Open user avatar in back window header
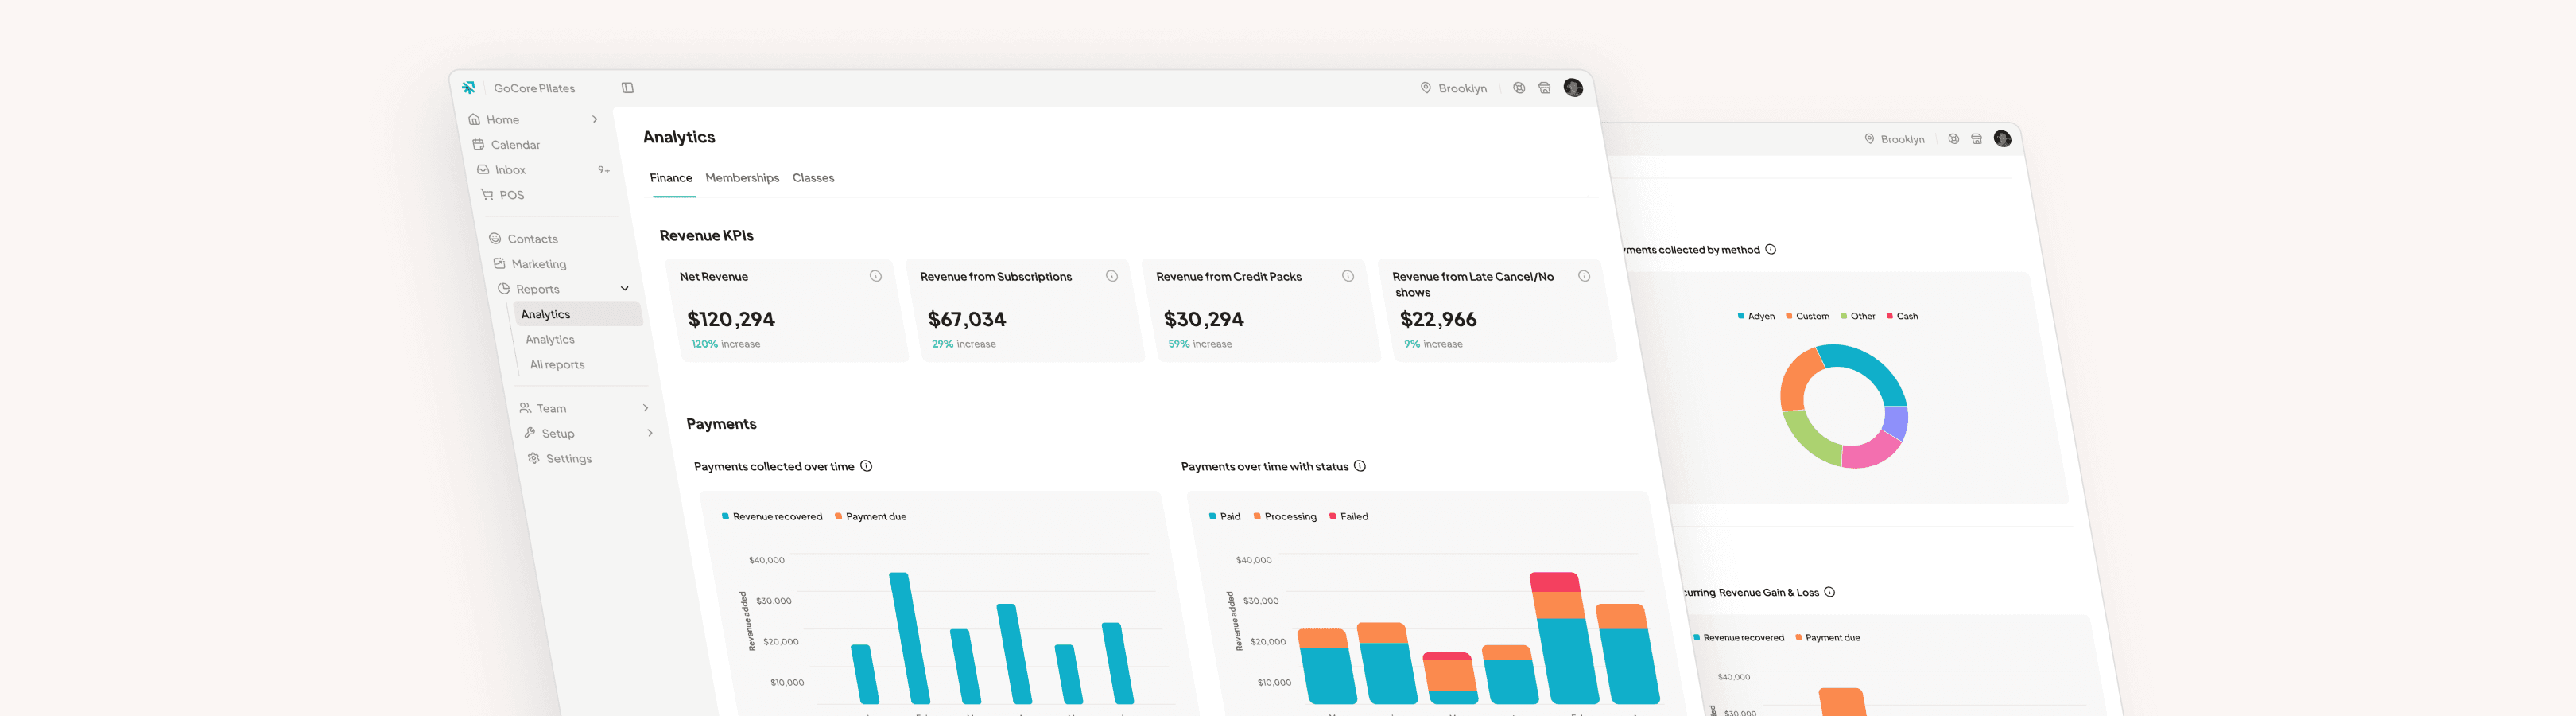Image resolution: width=2576 pixels, height=716 pixels. point(2003,139)
